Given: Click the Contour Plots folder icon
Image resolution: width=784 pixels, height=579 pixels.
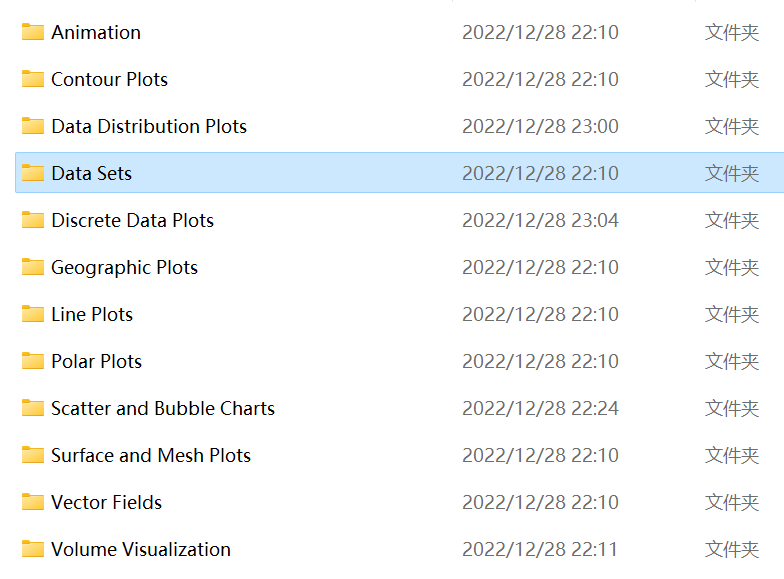Looking at the screenshot, I should [33, 79].
